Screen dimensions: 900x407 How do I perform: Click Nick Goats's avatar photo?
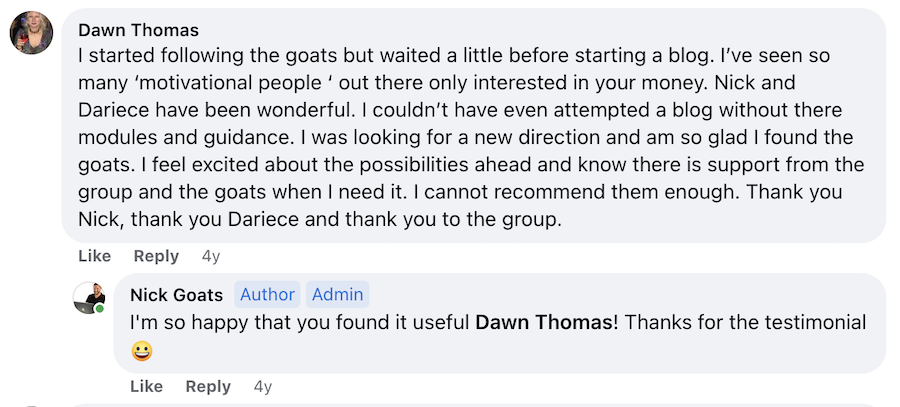[89, 298]
